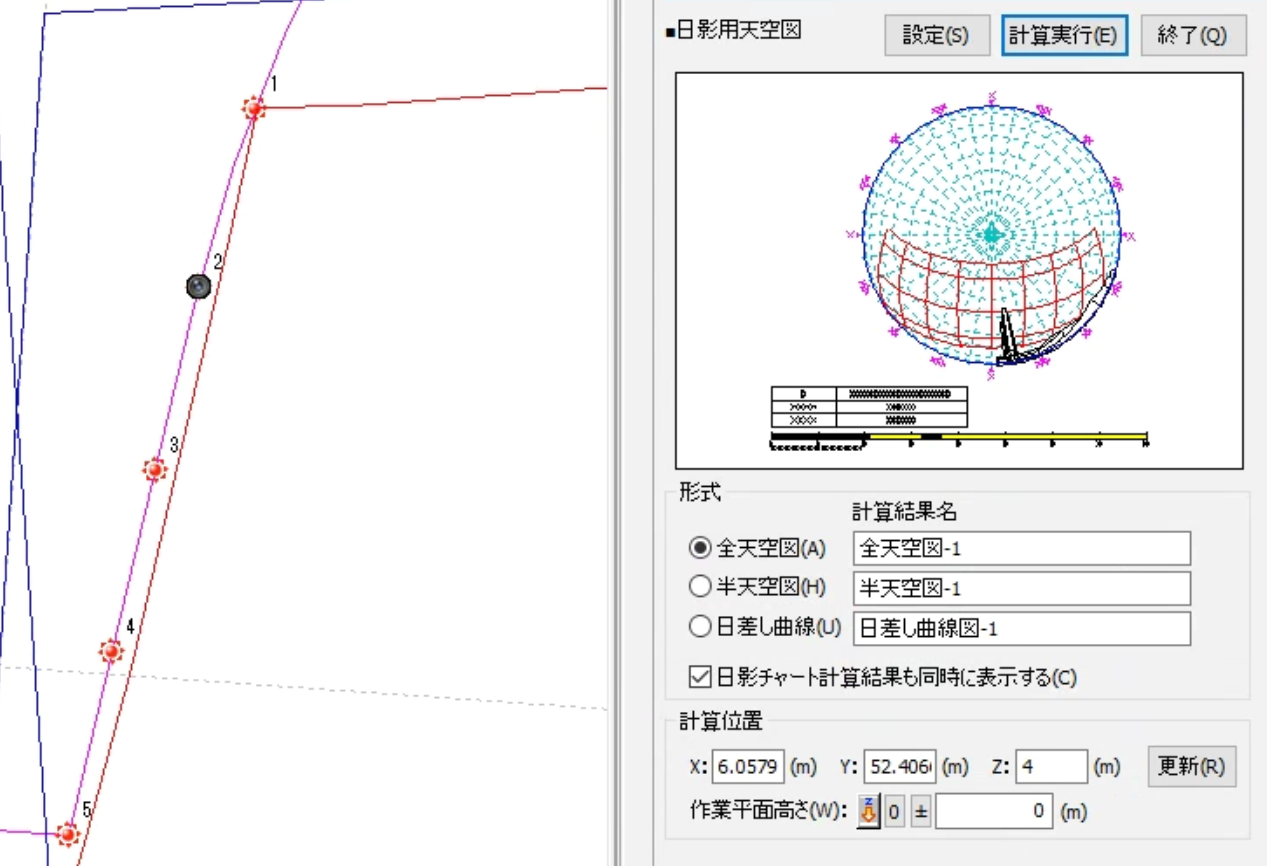The height and width of the screenshot is (866, 1267).
Task: Select red measurement point 1 in drawing
Action: 254,108
